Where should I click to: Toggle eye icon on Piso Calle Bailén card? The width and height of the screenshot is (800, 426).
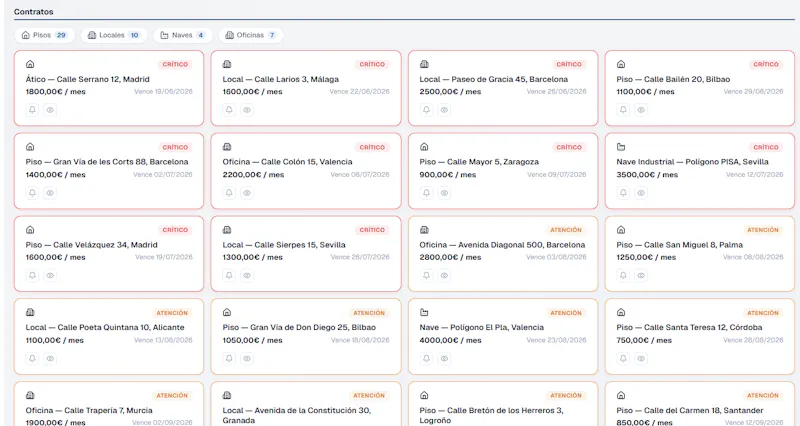click(x=641, y=110)
